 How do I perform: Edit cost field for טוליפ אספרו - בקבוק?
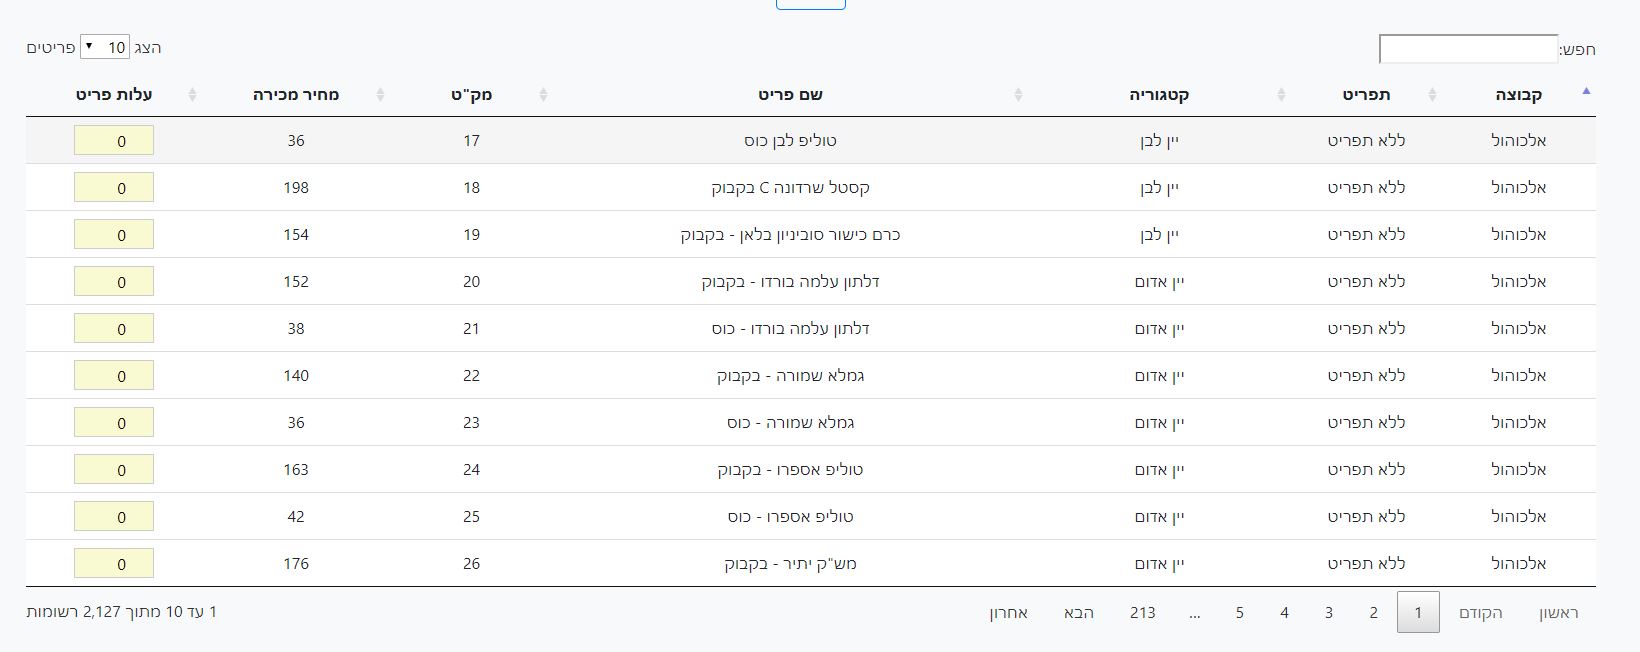[x=114, y=470]
